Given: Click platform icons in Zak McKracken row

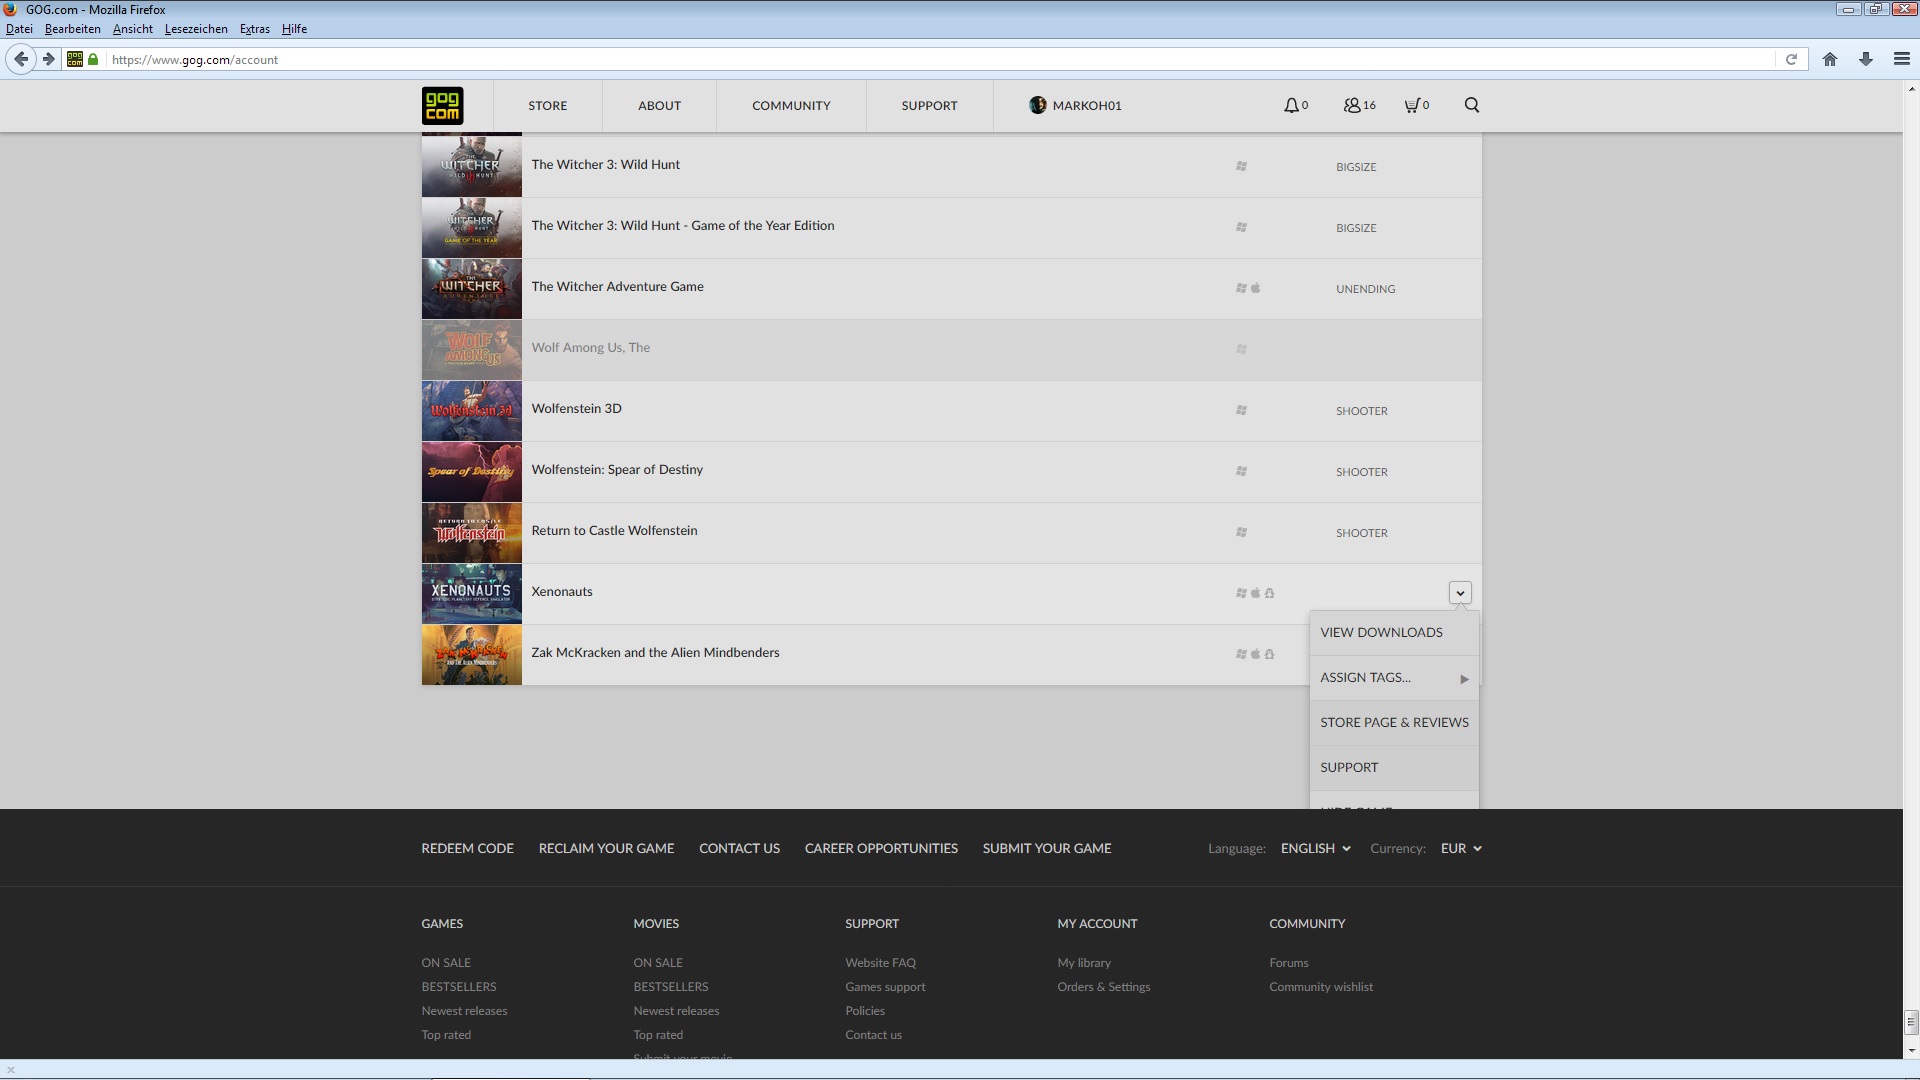Looking at the screenshot, I should coord(1255,654).
